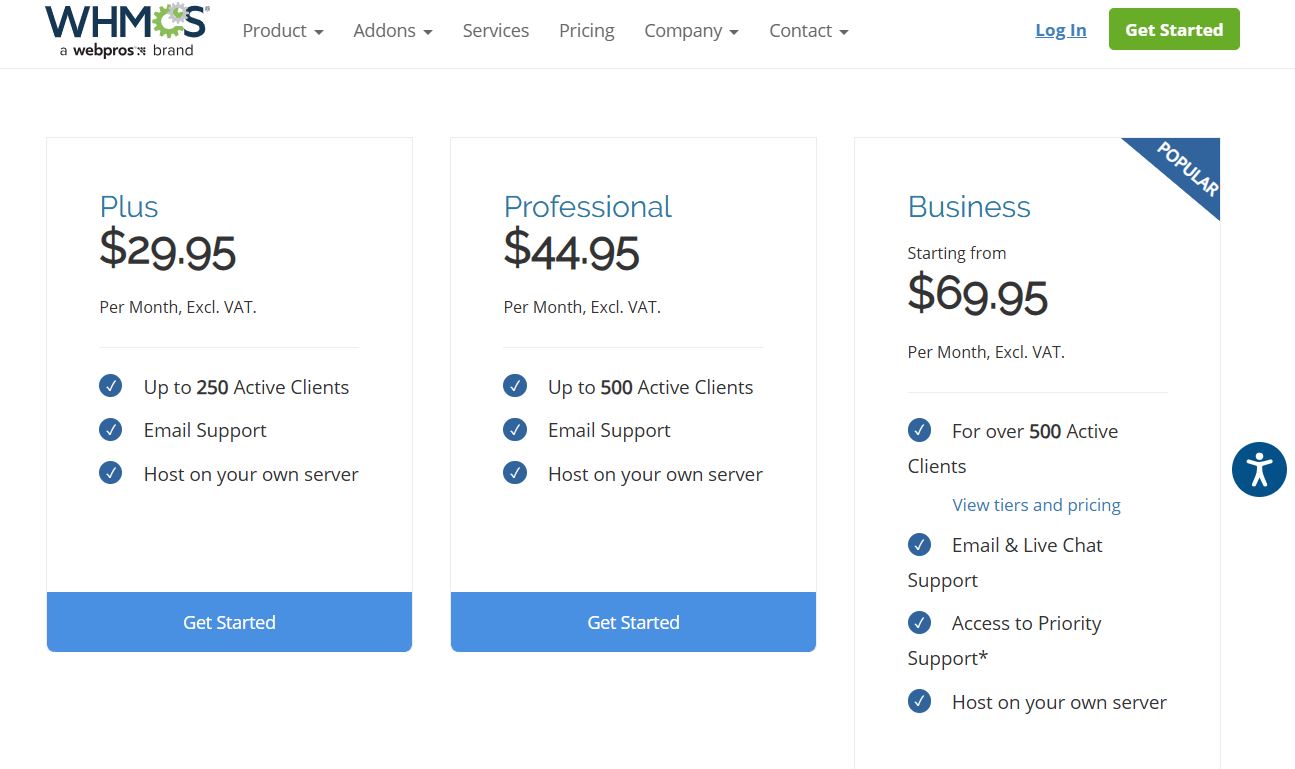The image size is (1295, 769).
Task: Click checkmark icon beside 250 Active Clients
Action: point(111,386)
